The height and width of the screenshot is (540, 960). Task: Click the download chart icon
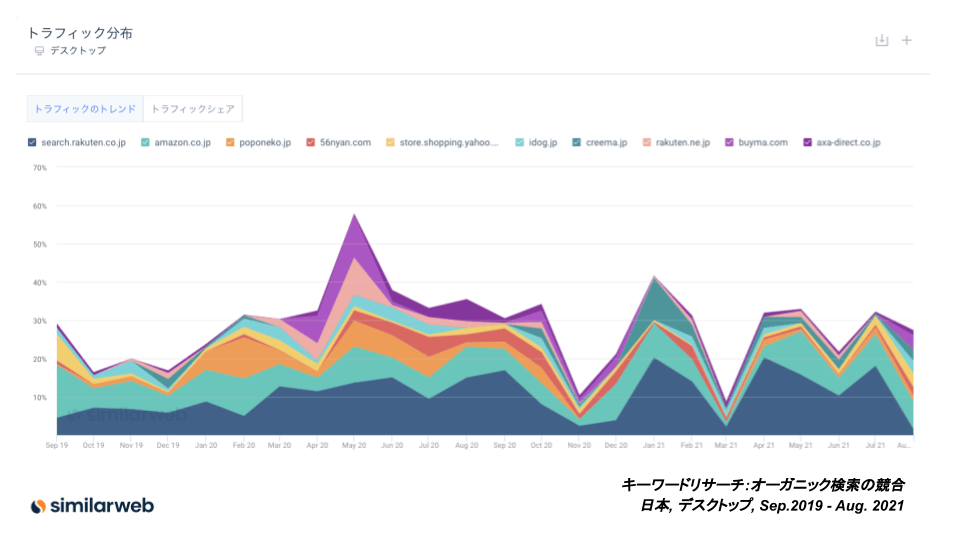(881, 40)
